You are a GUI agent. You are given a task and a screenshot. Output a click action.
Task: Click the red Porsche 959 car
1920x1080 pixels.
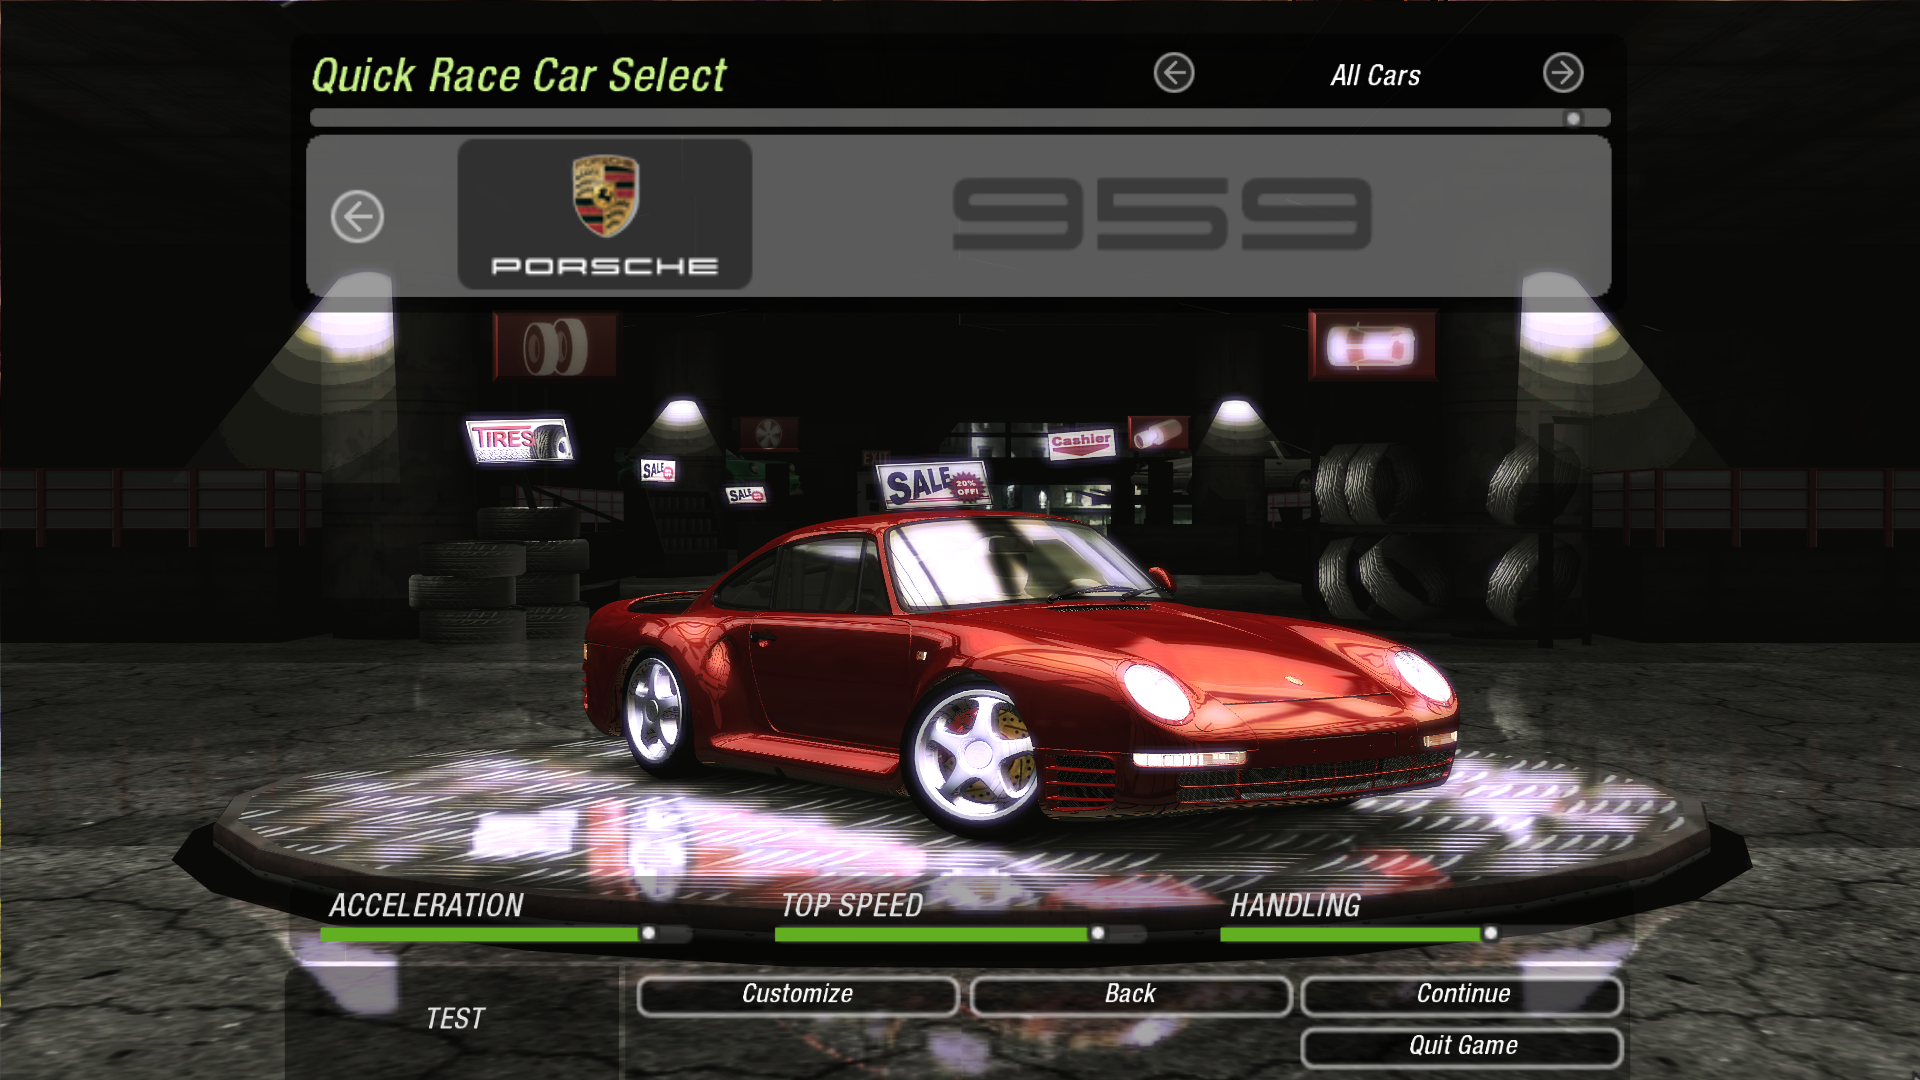pos(1020,675)
